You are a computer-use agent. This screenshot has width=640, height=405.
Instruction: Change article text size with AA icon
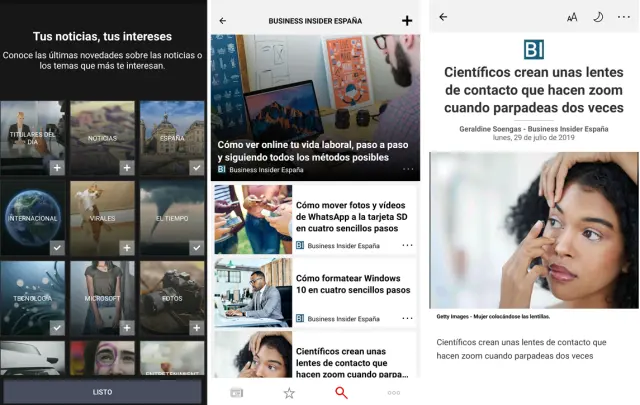coord(572,17)
